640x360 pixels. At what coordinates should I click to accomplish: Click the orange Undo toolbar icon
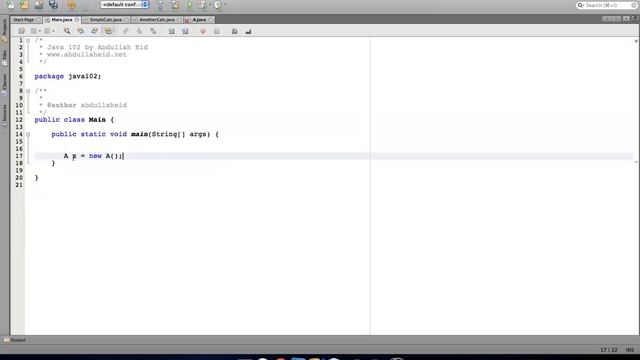pos(71,5)
